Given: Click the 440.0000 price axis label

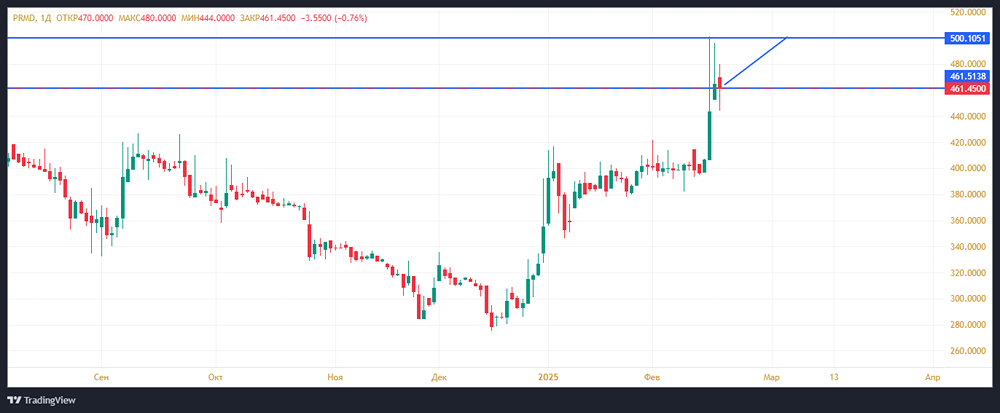Looking at the screenshot, I should pyautogui.click(x=969, y=116).
